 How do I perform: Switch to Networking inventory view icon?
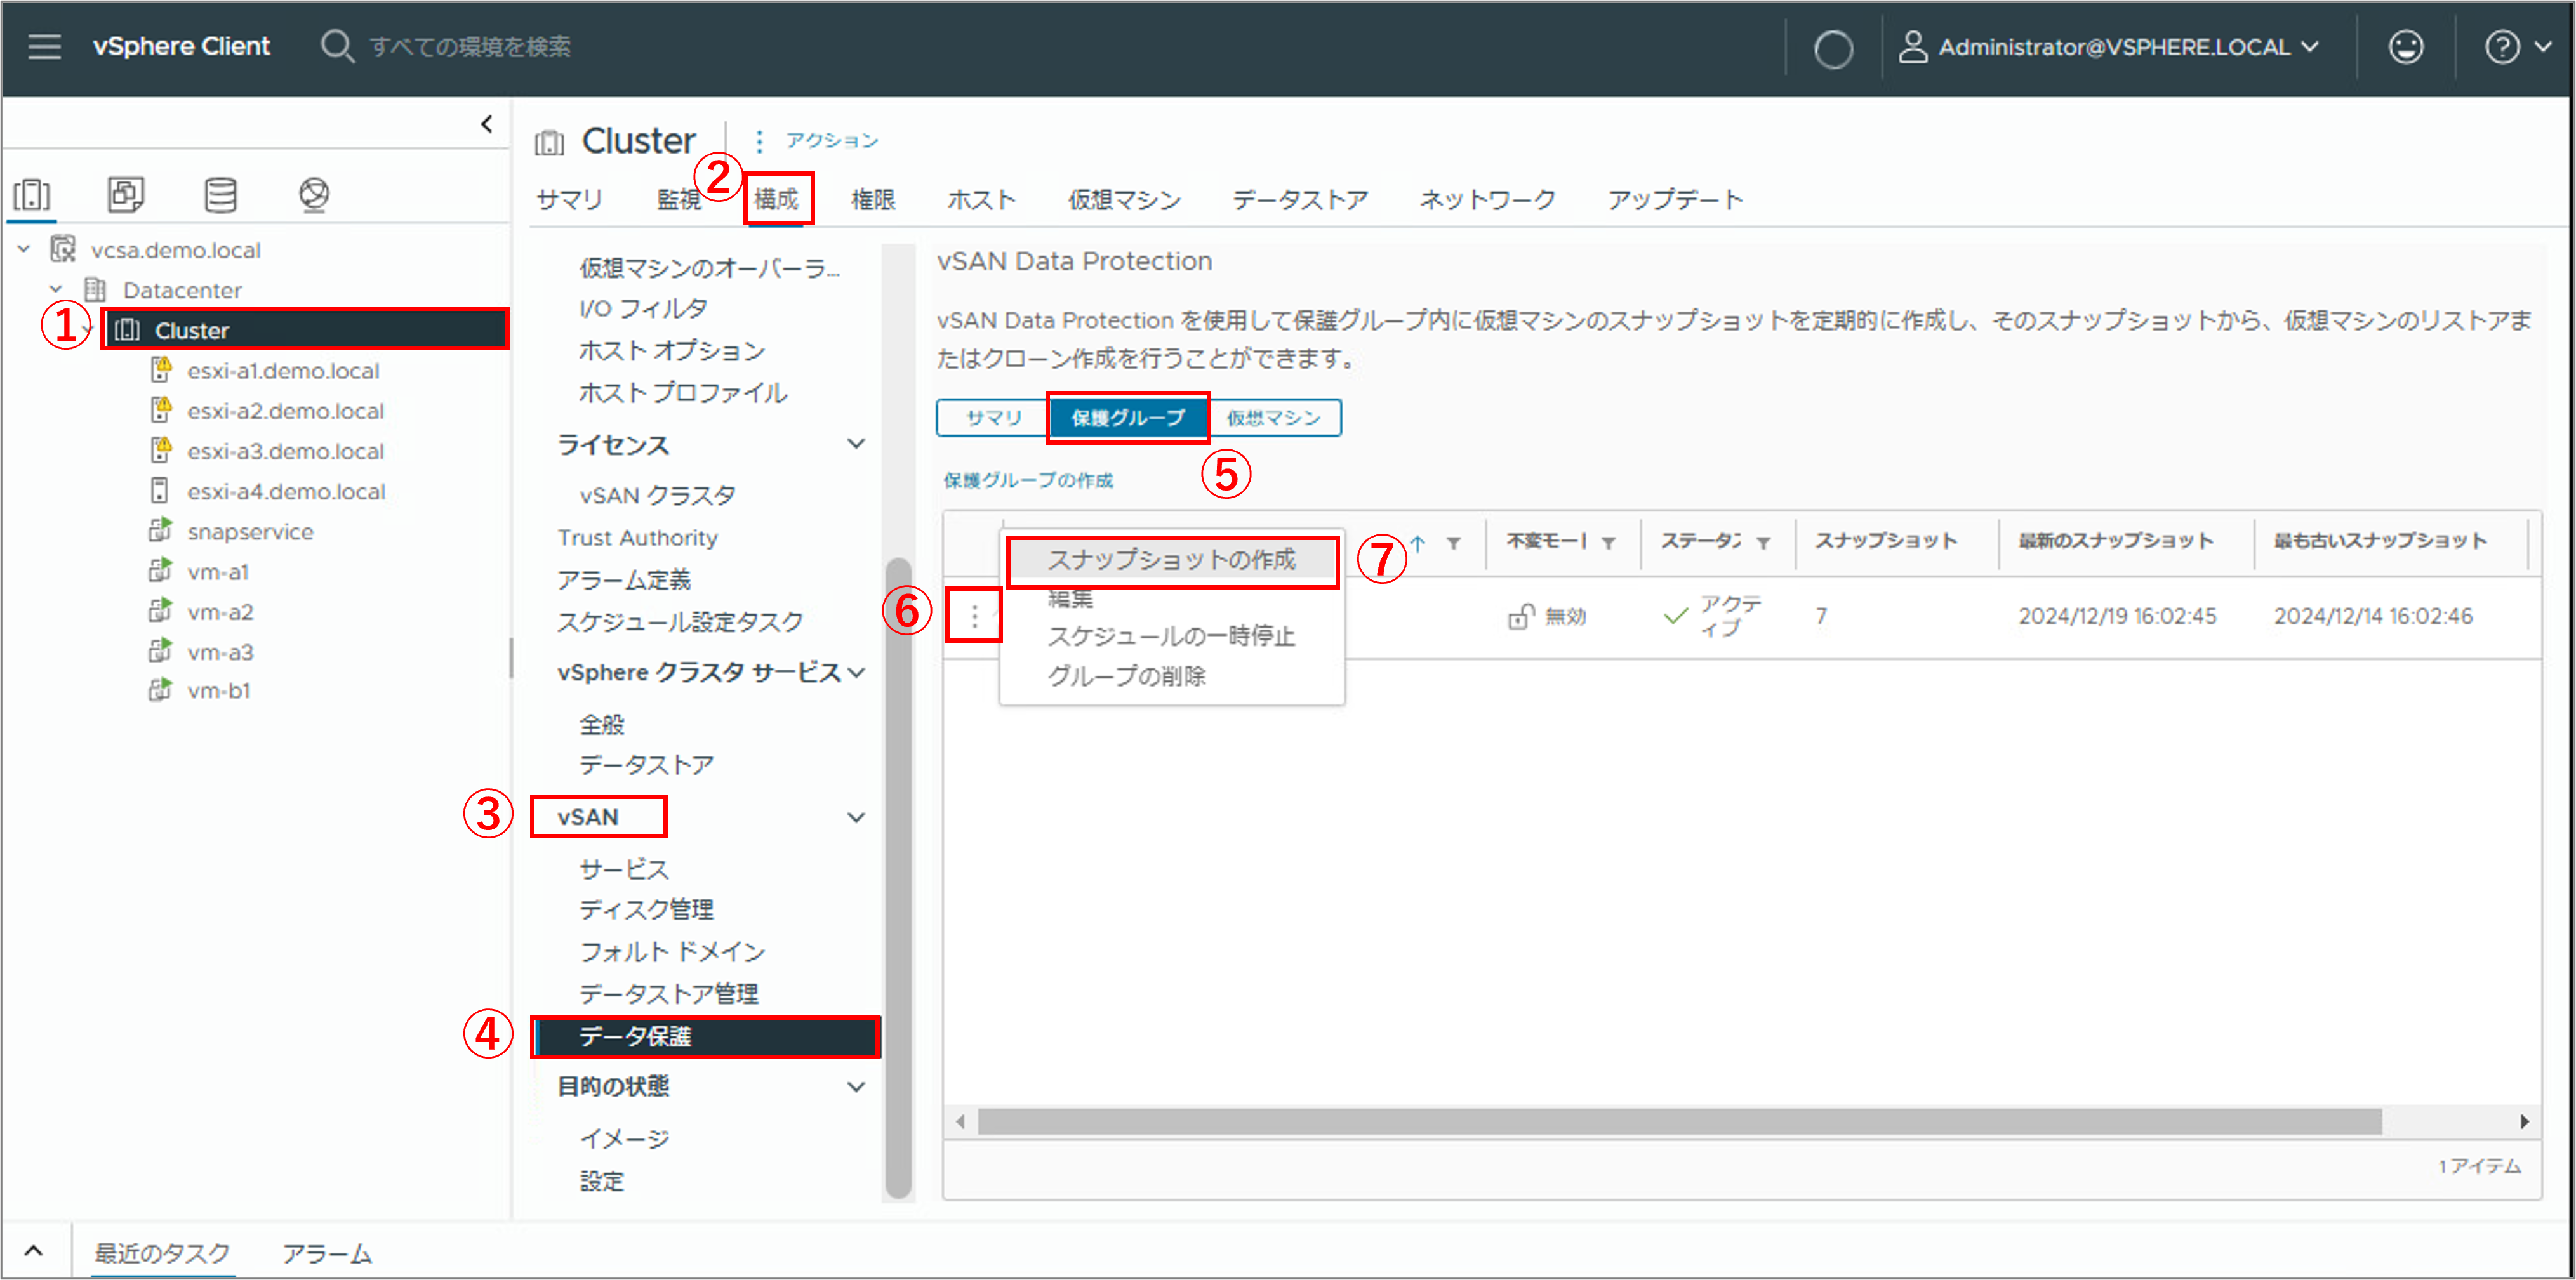click(x=314, y=194)
